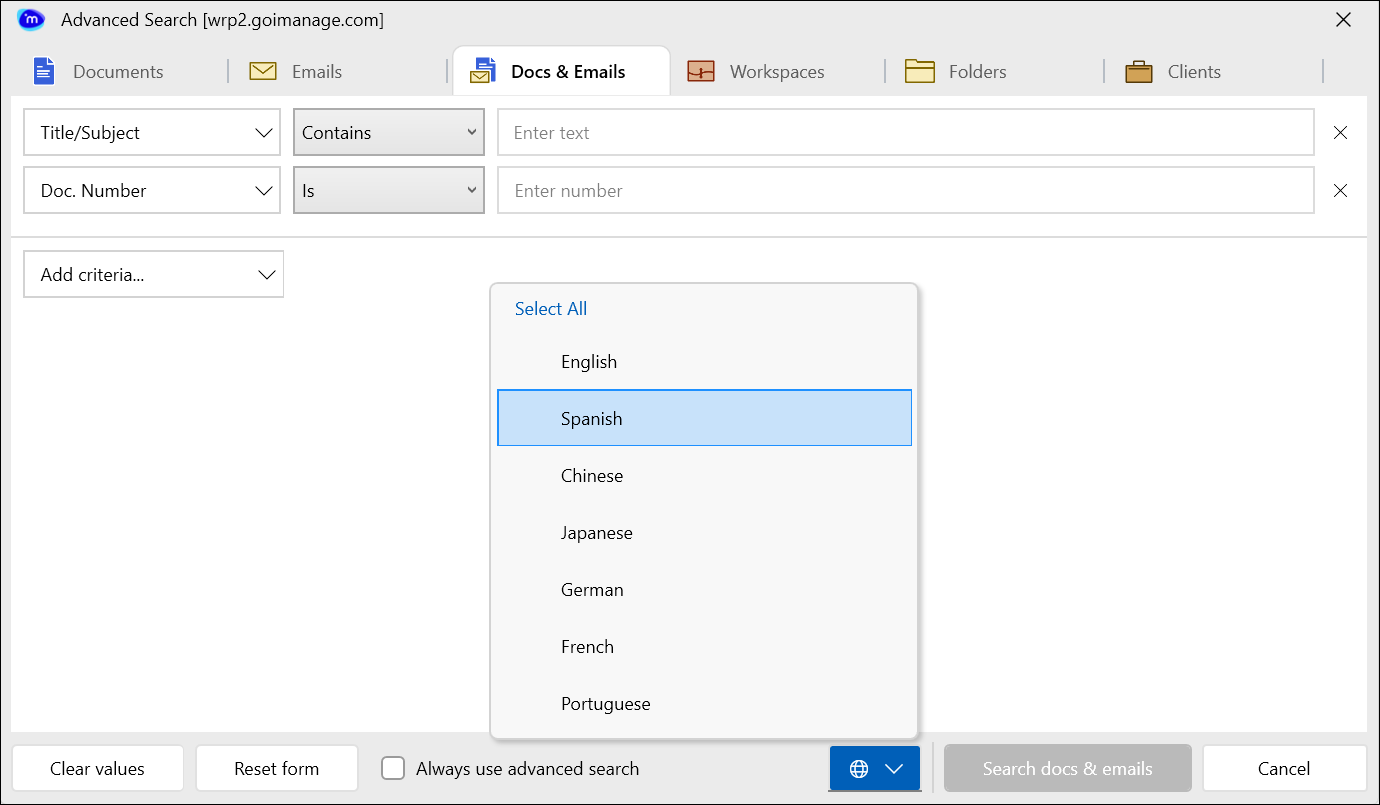Pick Portuguese from the language list
Screen dimensions: 1380x805
(606, 704)
